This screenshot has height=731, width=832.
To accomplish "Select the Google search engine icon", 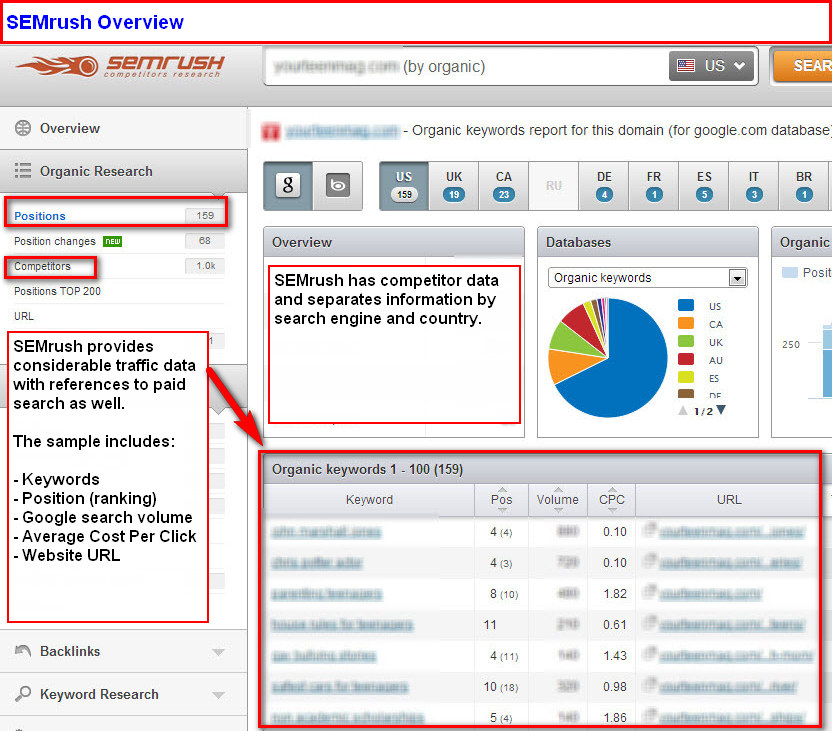I will [288, 185].
